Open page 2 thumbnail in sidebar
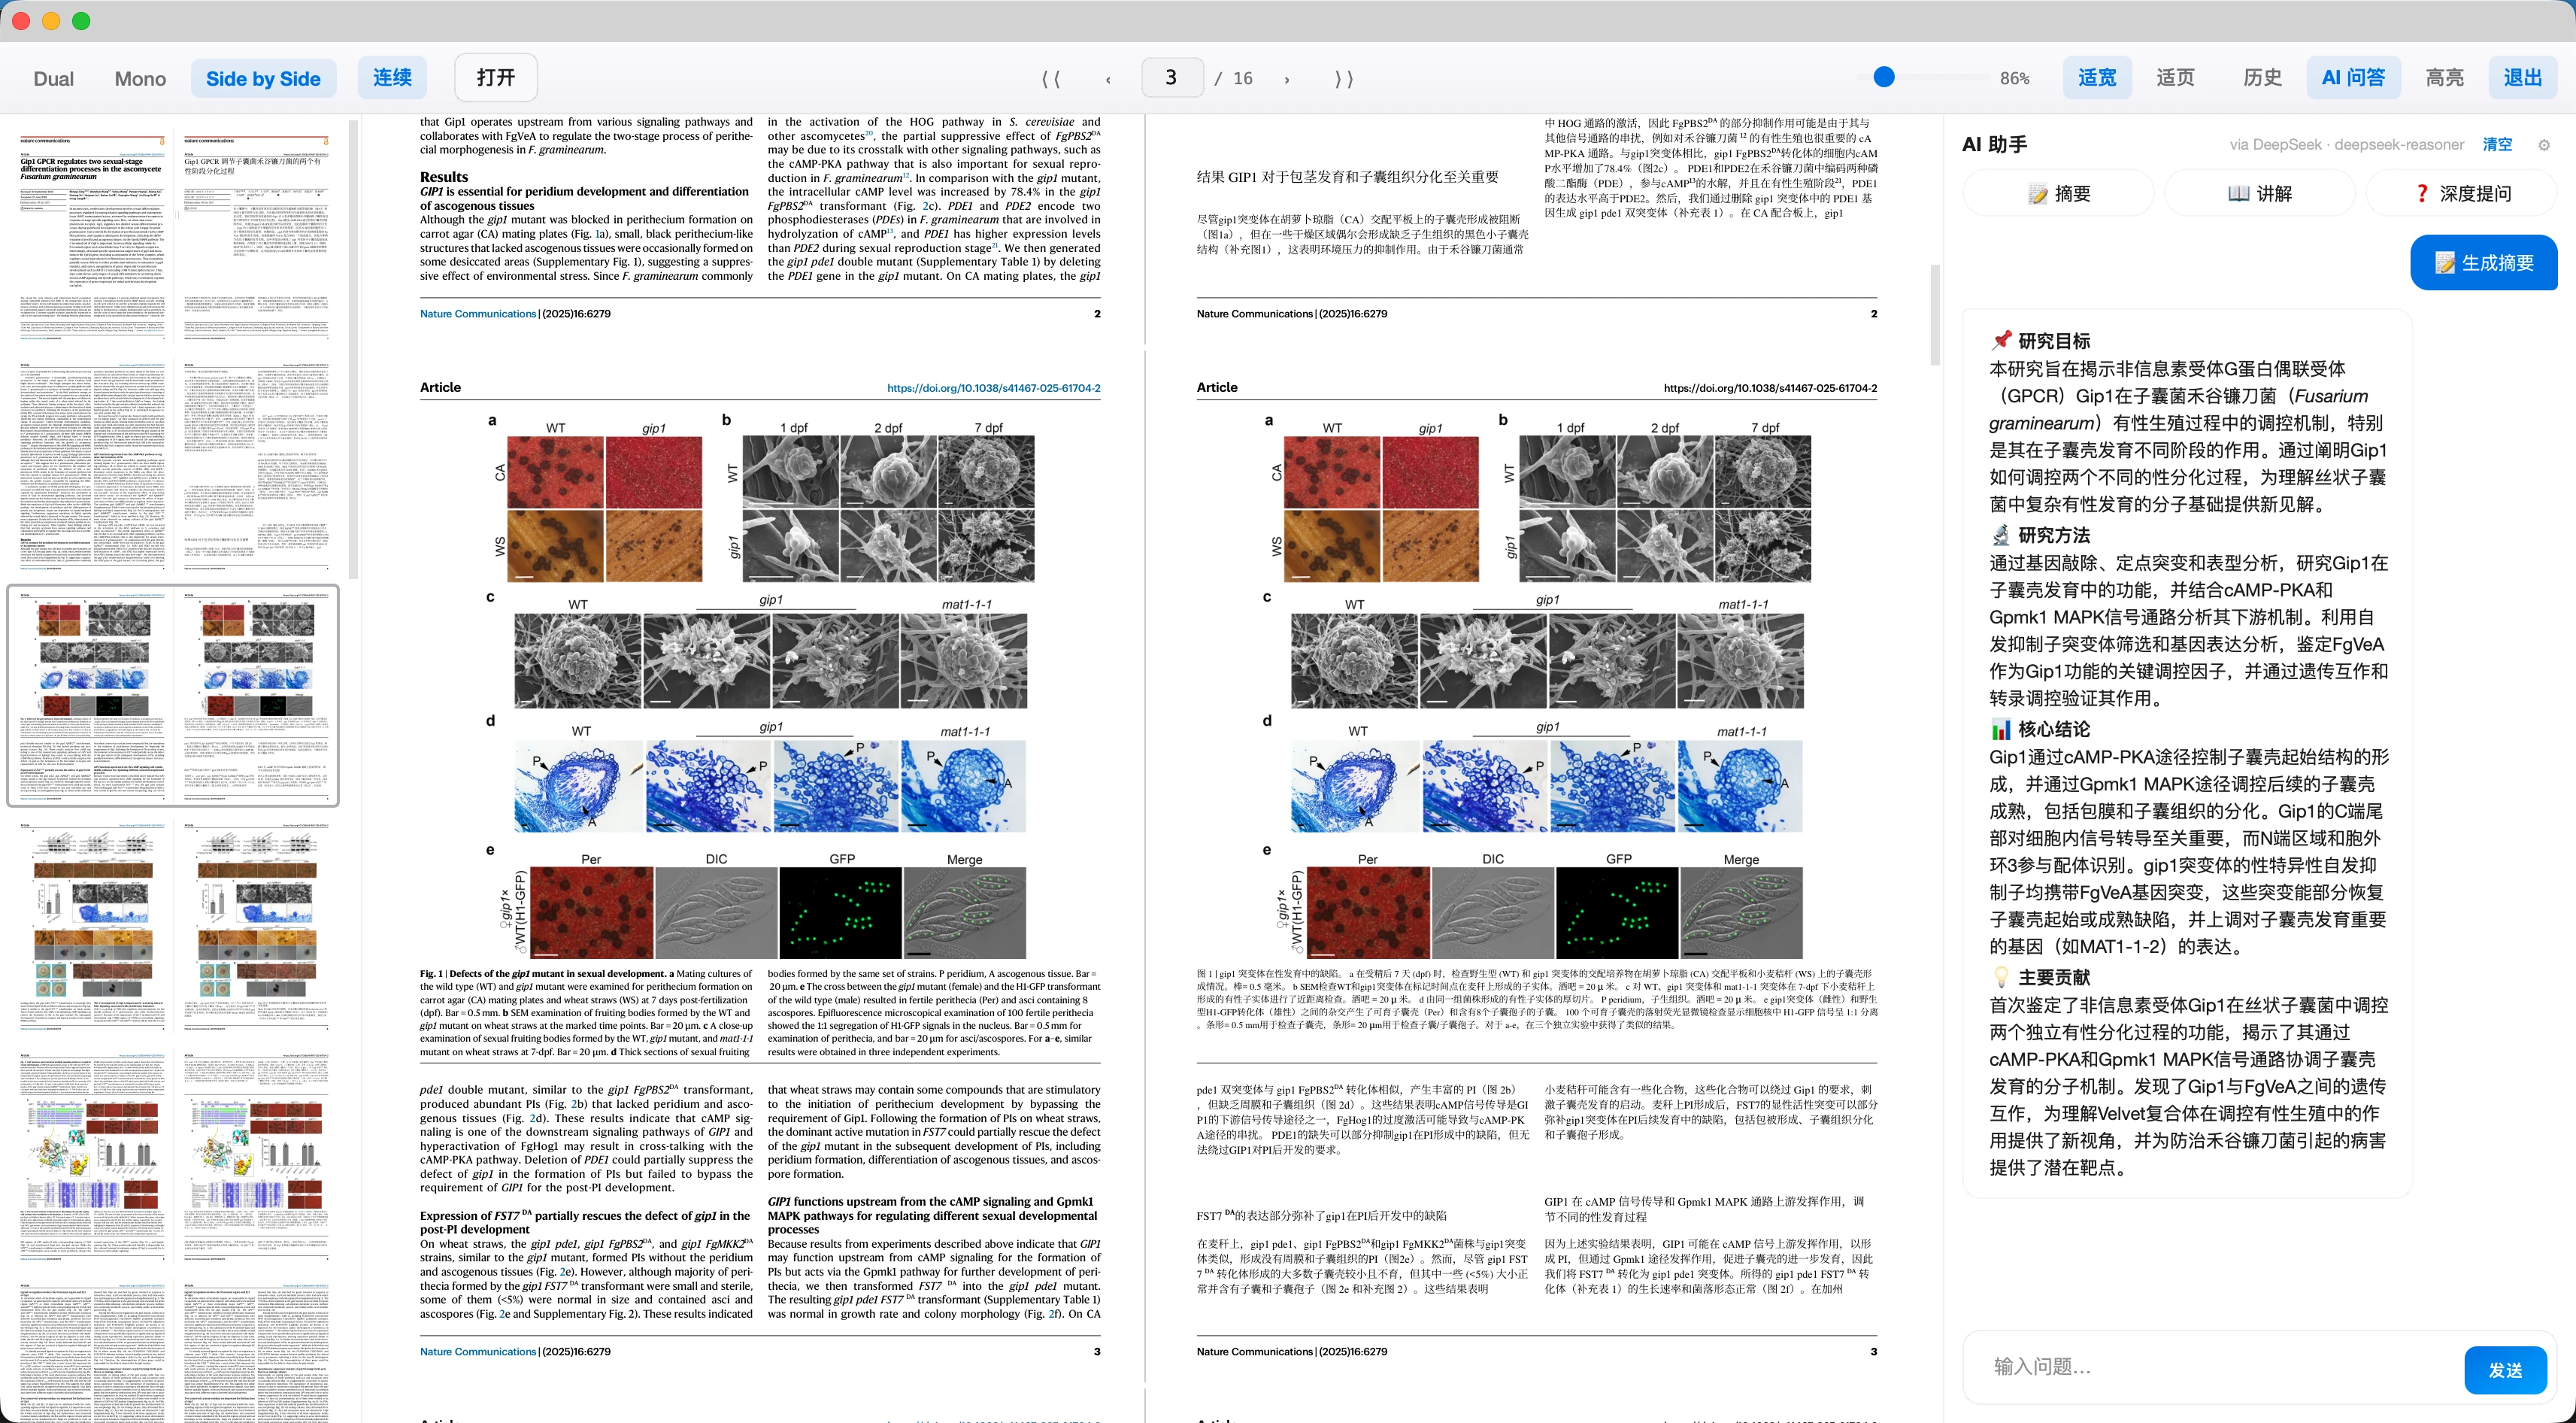2576x1423 pixels. click(173, 466)
